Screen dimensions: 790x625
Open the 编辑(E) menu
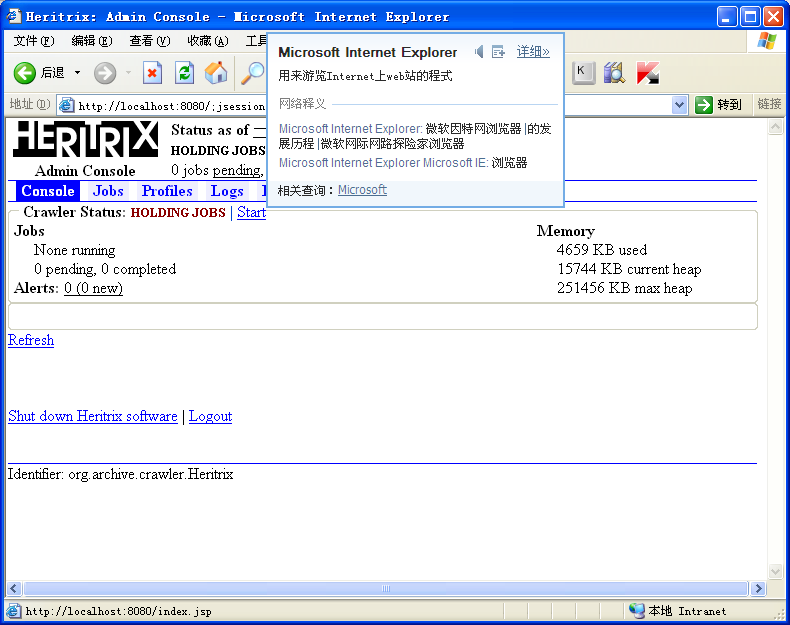[x=92, y=41]
